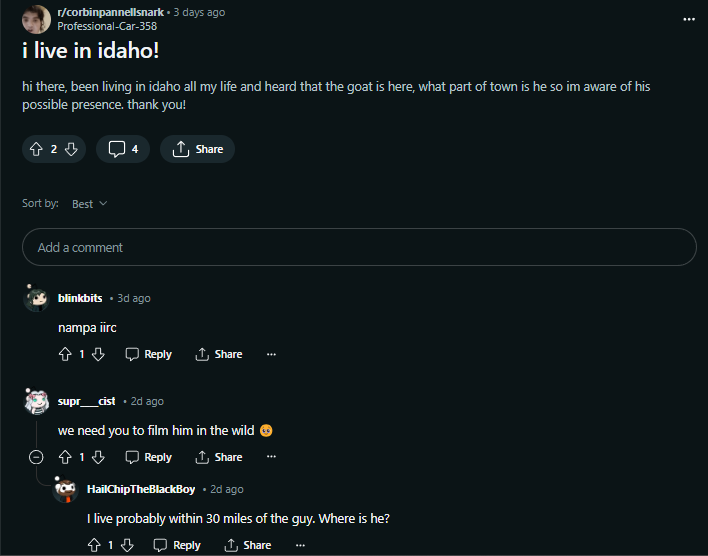View HailChipTheBlackBoy's profile
The height and width of the screenshot is (556, 708).
[x=141, y=489]
